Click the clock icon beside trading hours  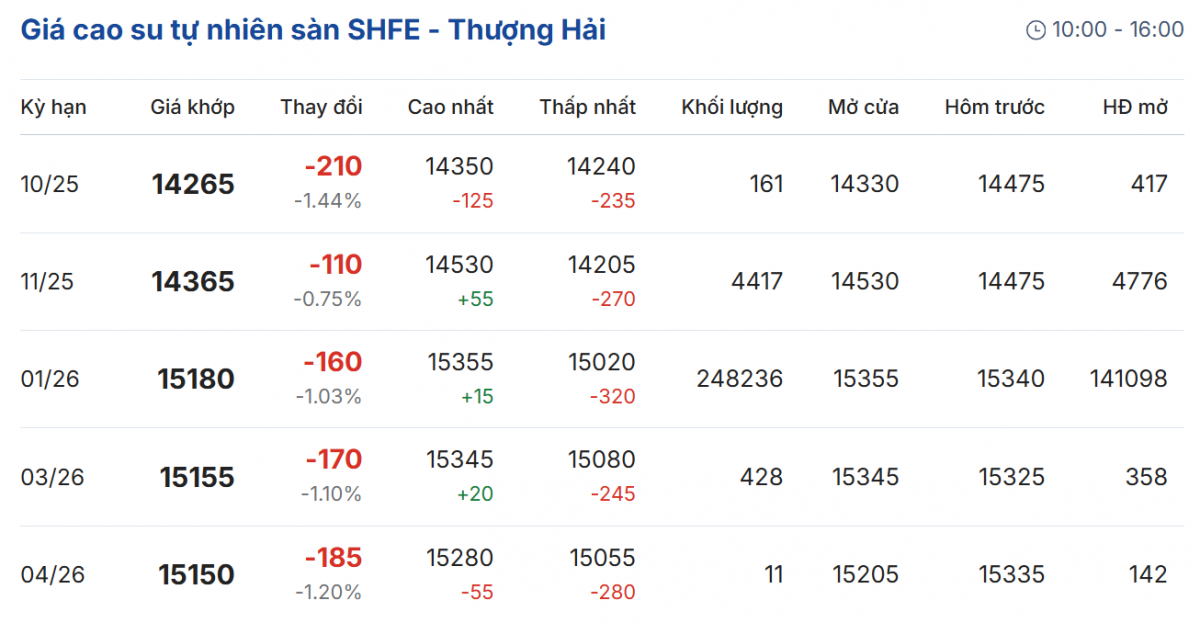1036,30
